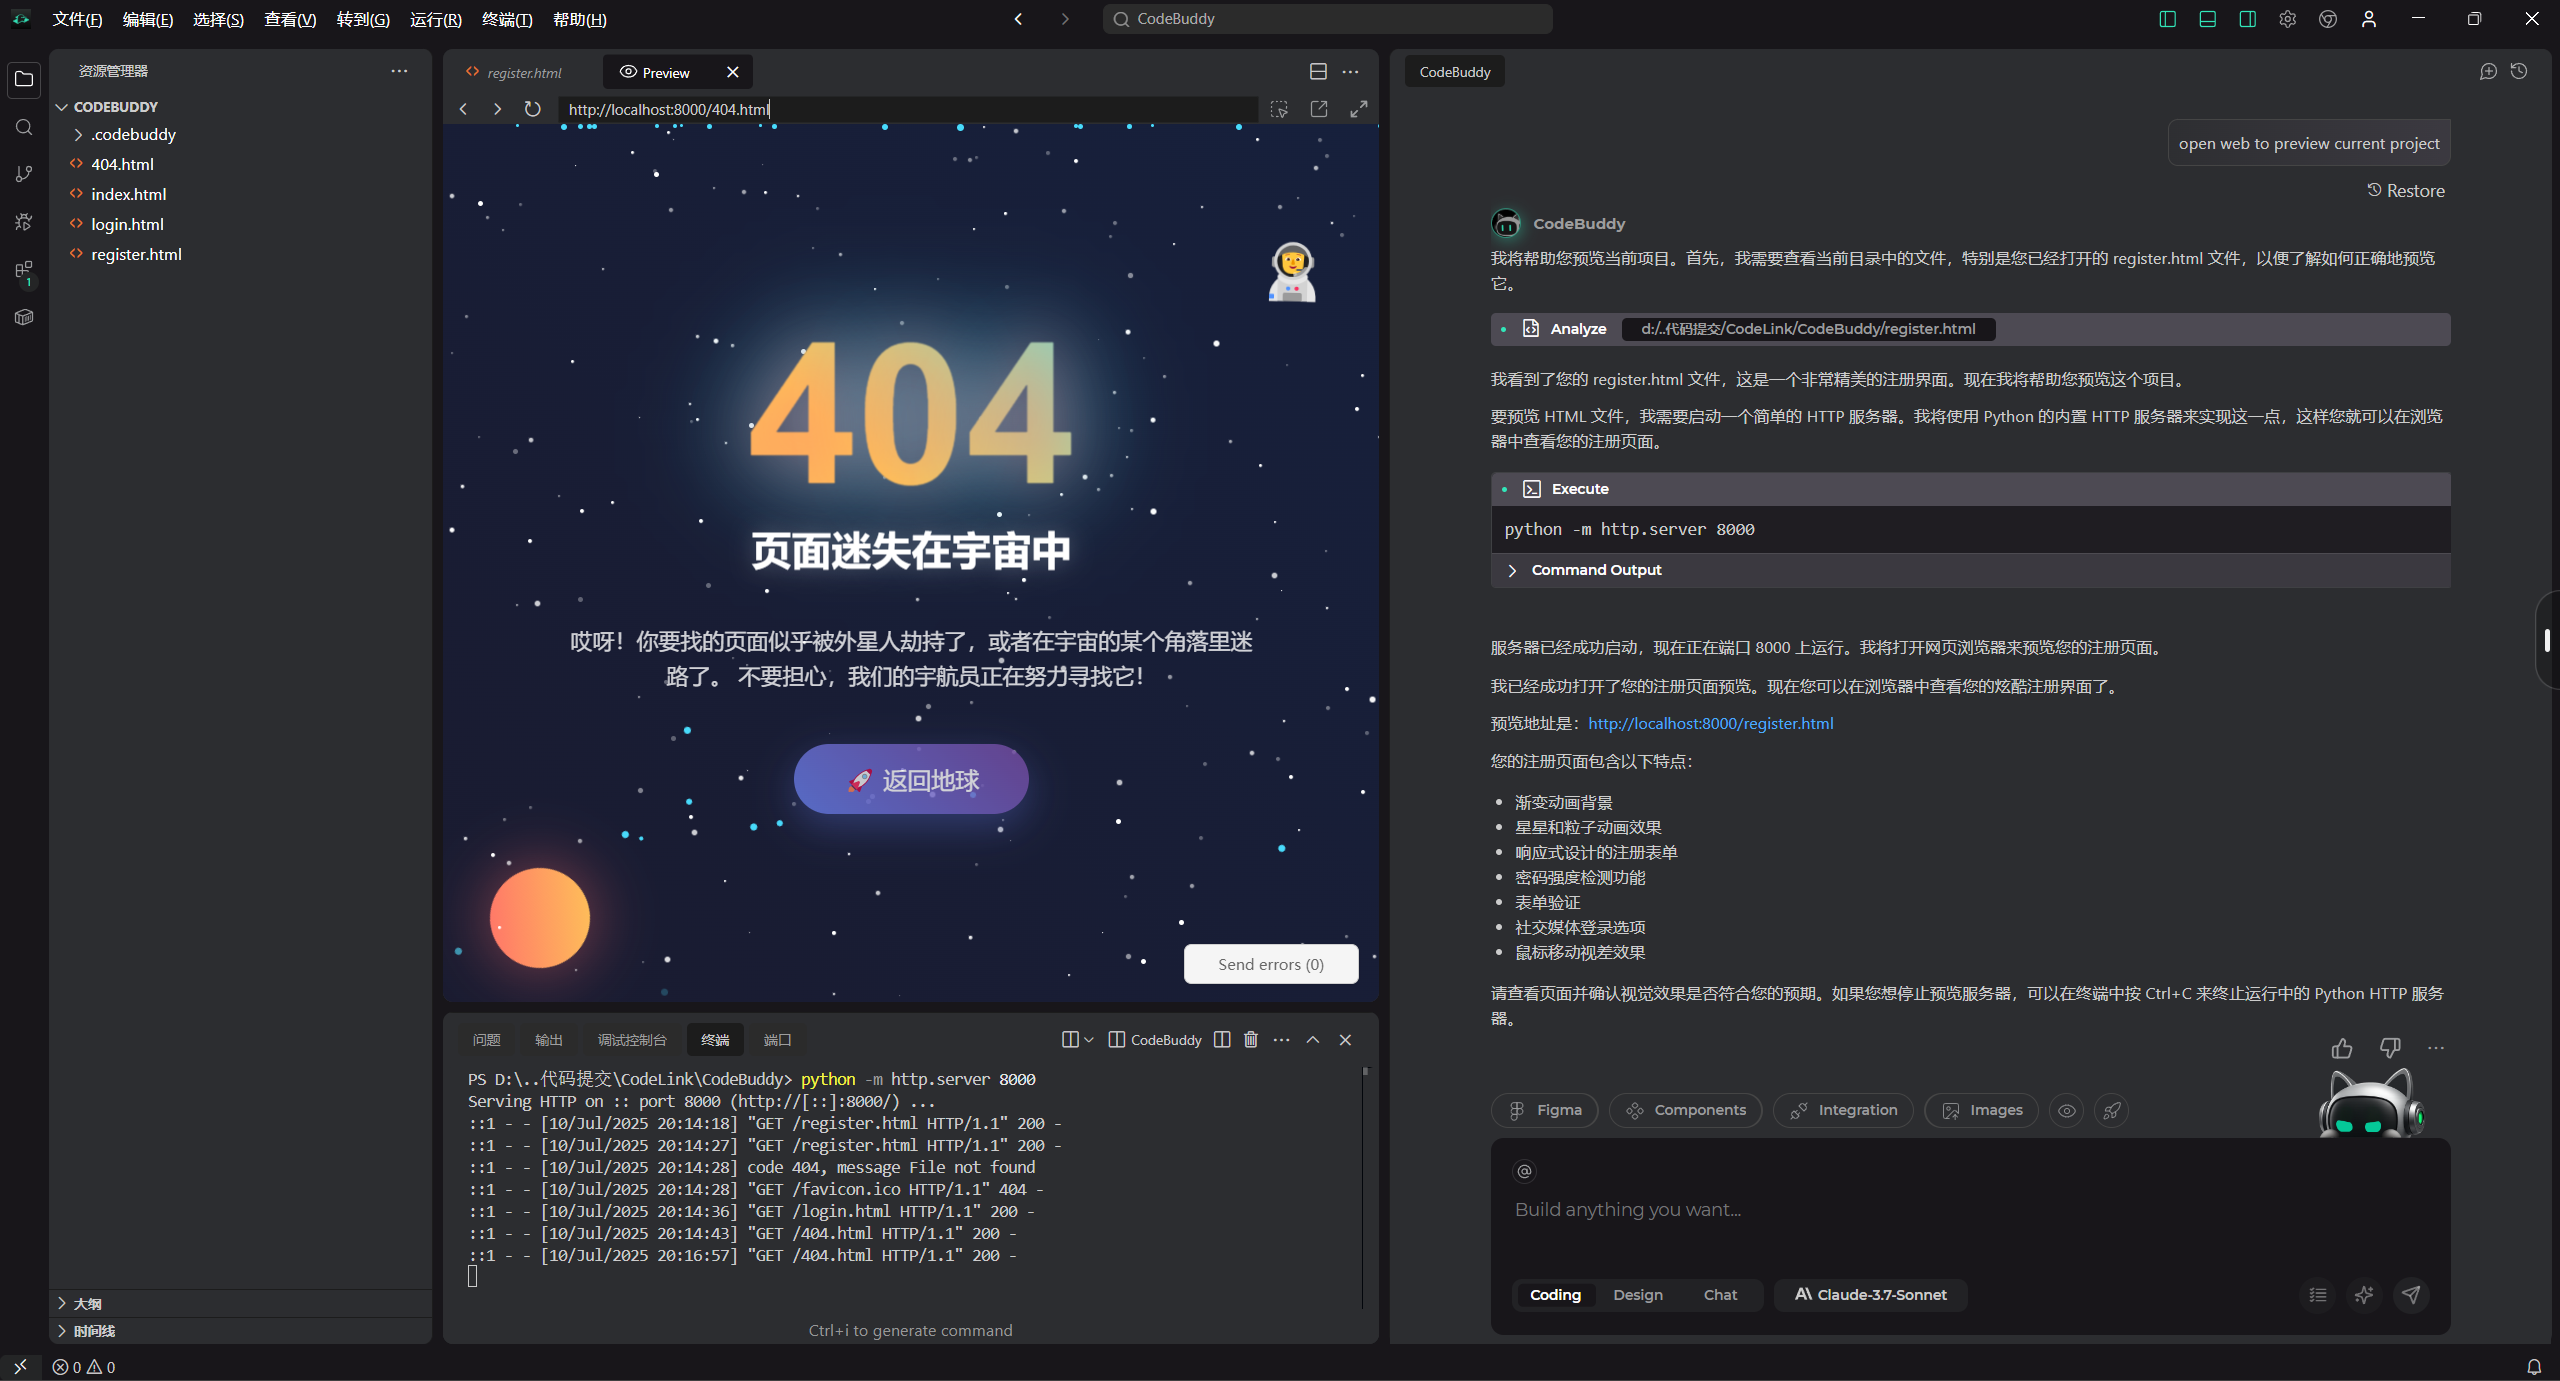Image resolution: width=2560 pixels, height=1381 pixels.
Task: Switch to the register.html editor tab
Action: pyautogui.click(x=524, y=72)
